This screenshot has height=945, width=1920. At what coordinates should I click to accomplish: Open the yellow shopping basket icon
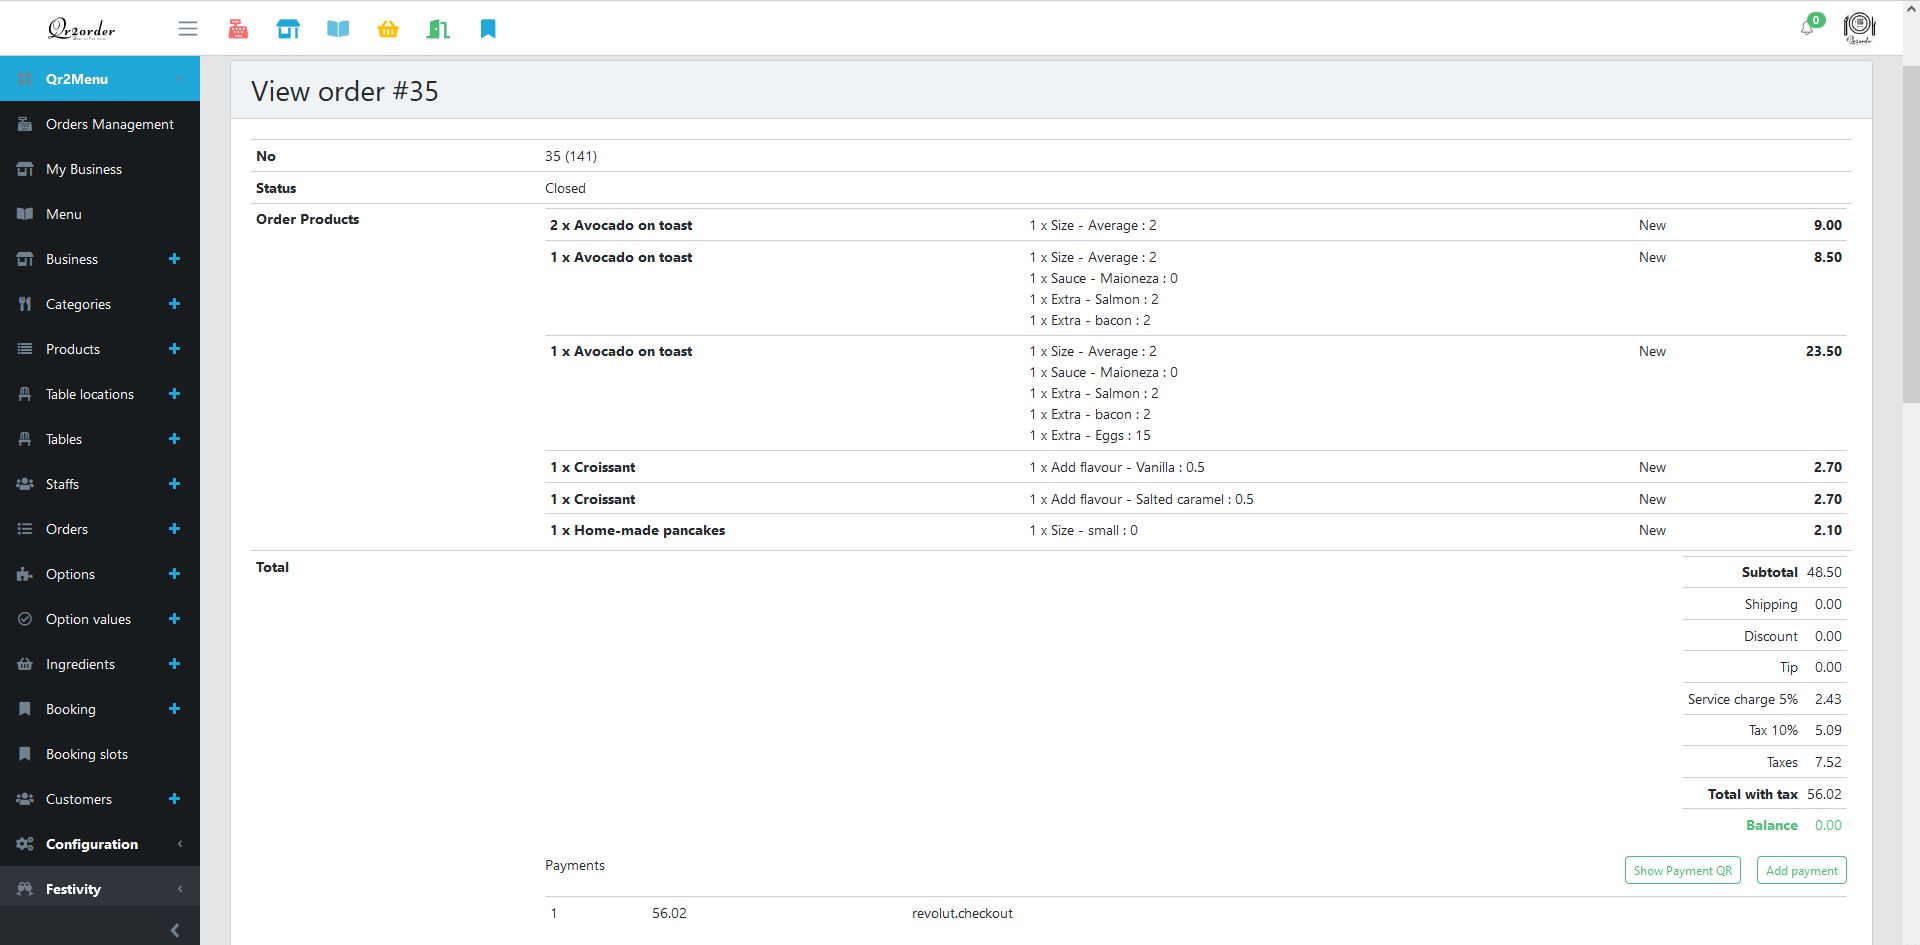[x=388, y=29]
